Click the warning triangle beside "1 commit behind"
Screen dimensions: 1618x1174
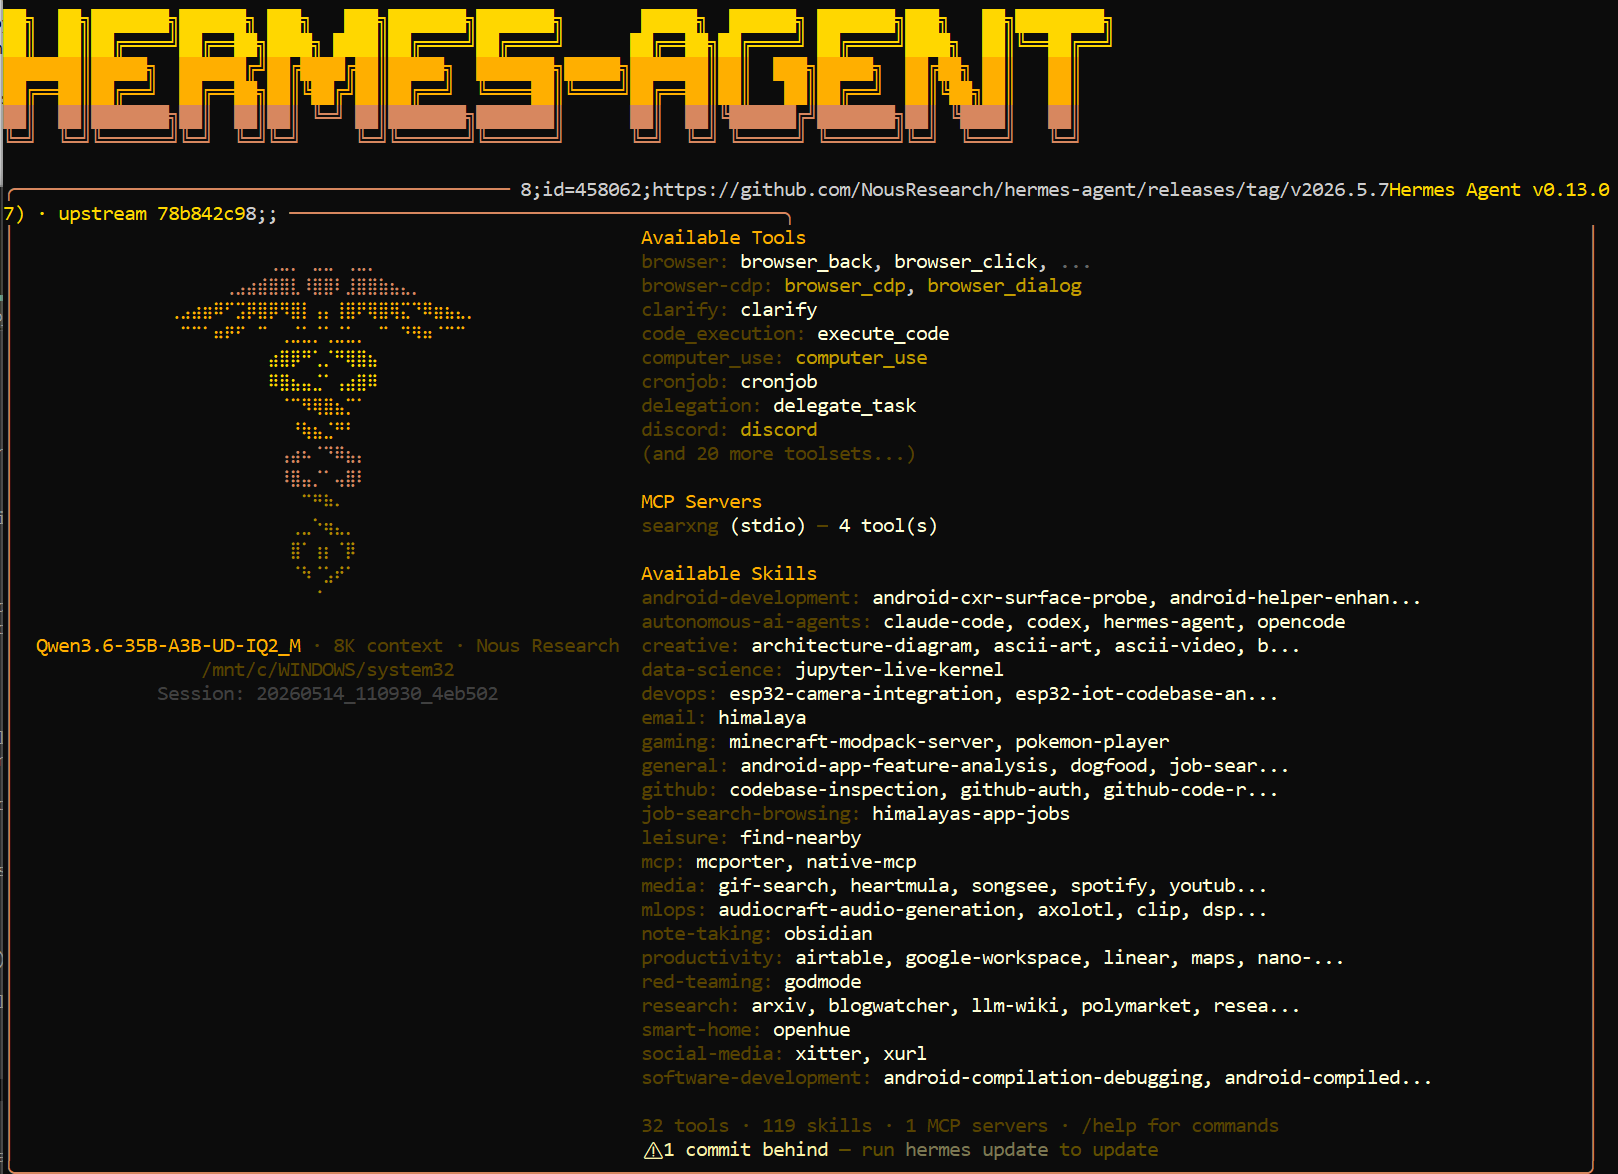pyautogui.click(x=652, y=1150)
